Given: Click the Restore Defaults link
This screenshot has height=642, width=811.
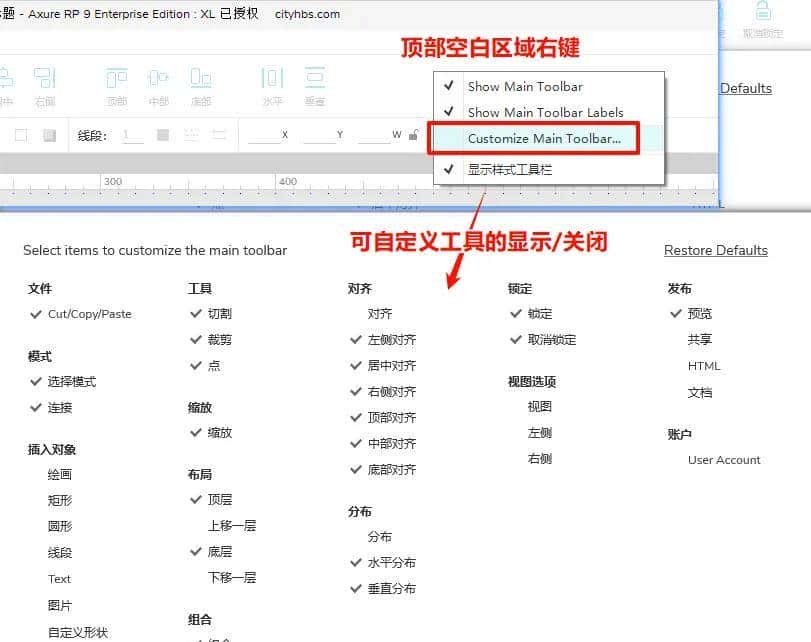Looking at the screenshot, I should click(715, 250).
